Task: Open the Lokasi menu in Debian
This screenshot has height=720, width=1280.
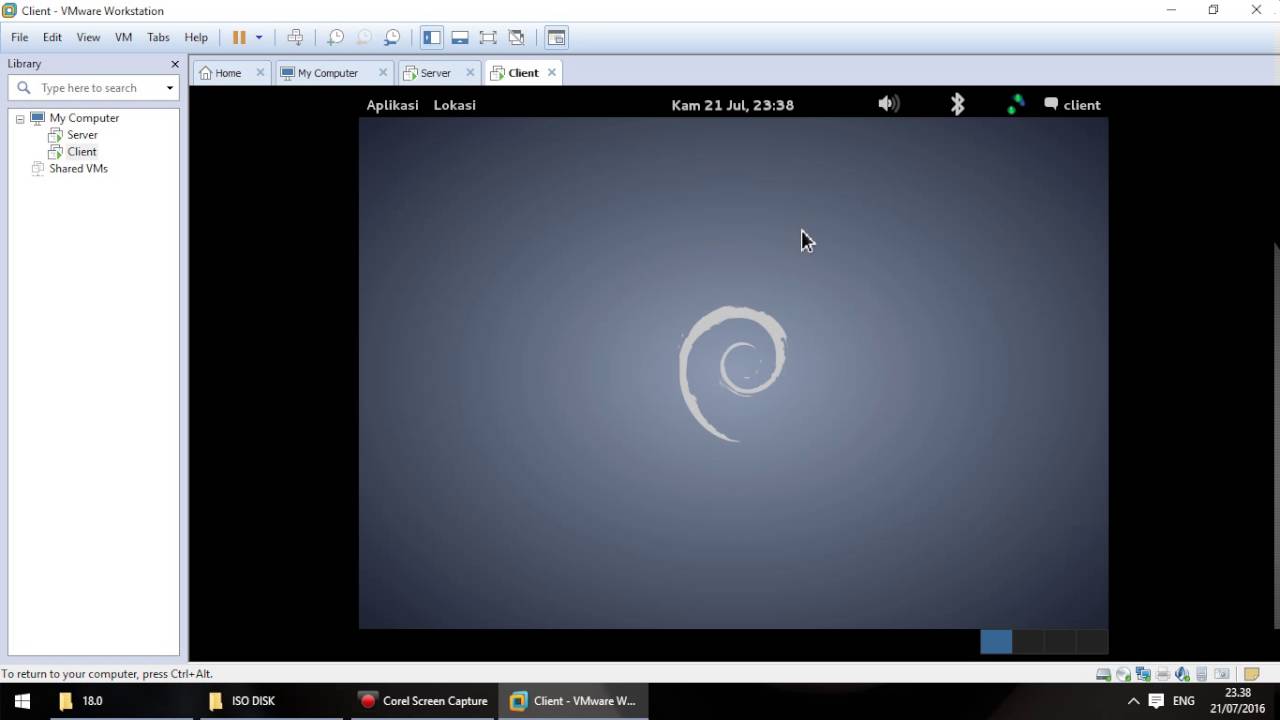Action: [x=455, y=105]
